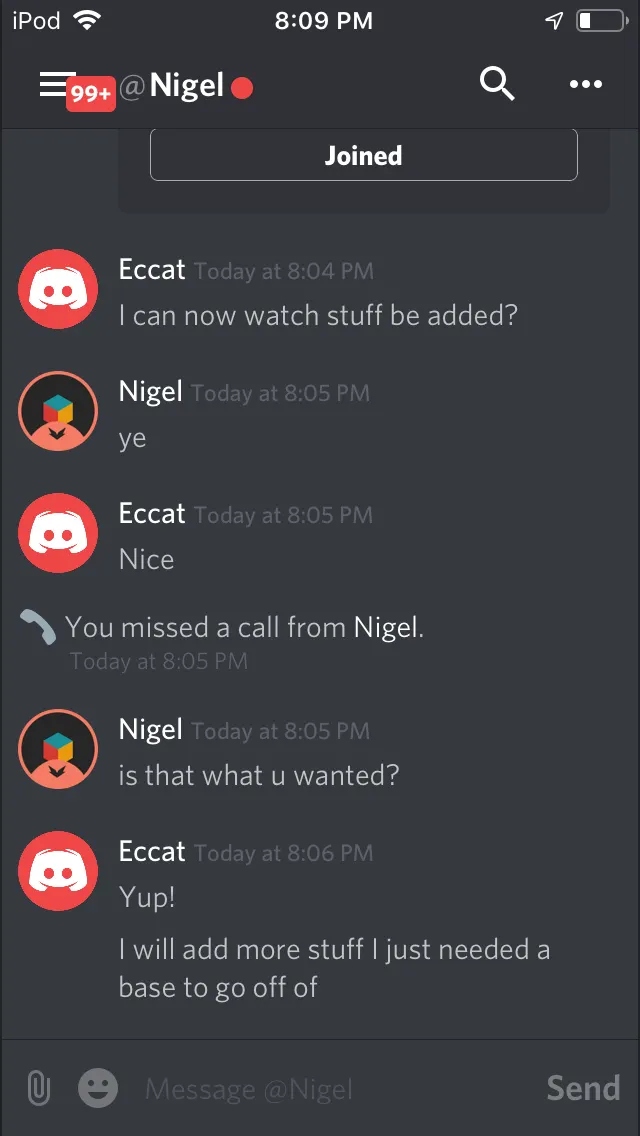Image resolution: width=640 pixels, height=1136 pixels.
Task: Tap the Send button
Action: (583, 1088)
